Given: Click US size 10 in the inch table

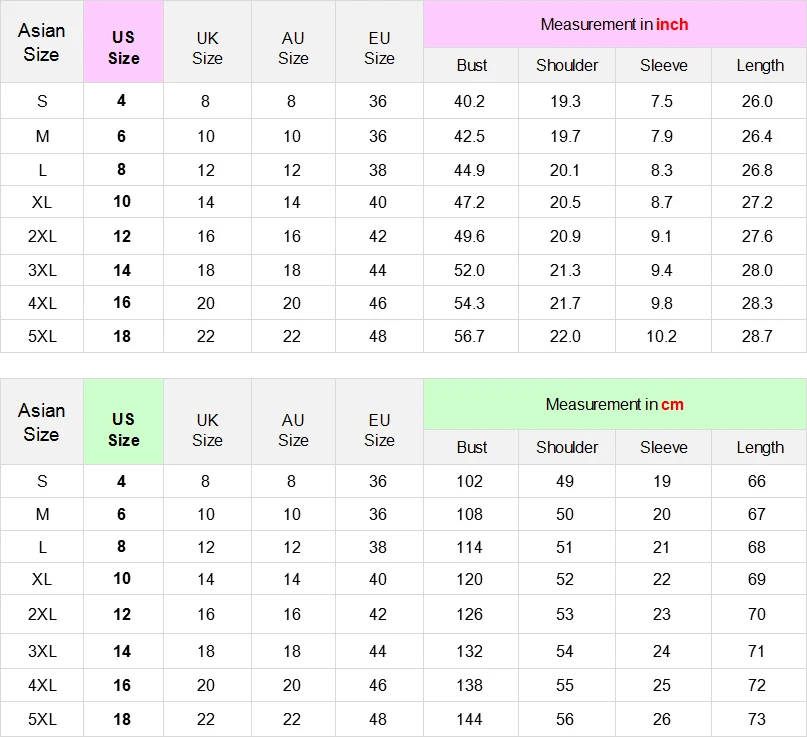Looking at the screenshot, I should point(122,201).
